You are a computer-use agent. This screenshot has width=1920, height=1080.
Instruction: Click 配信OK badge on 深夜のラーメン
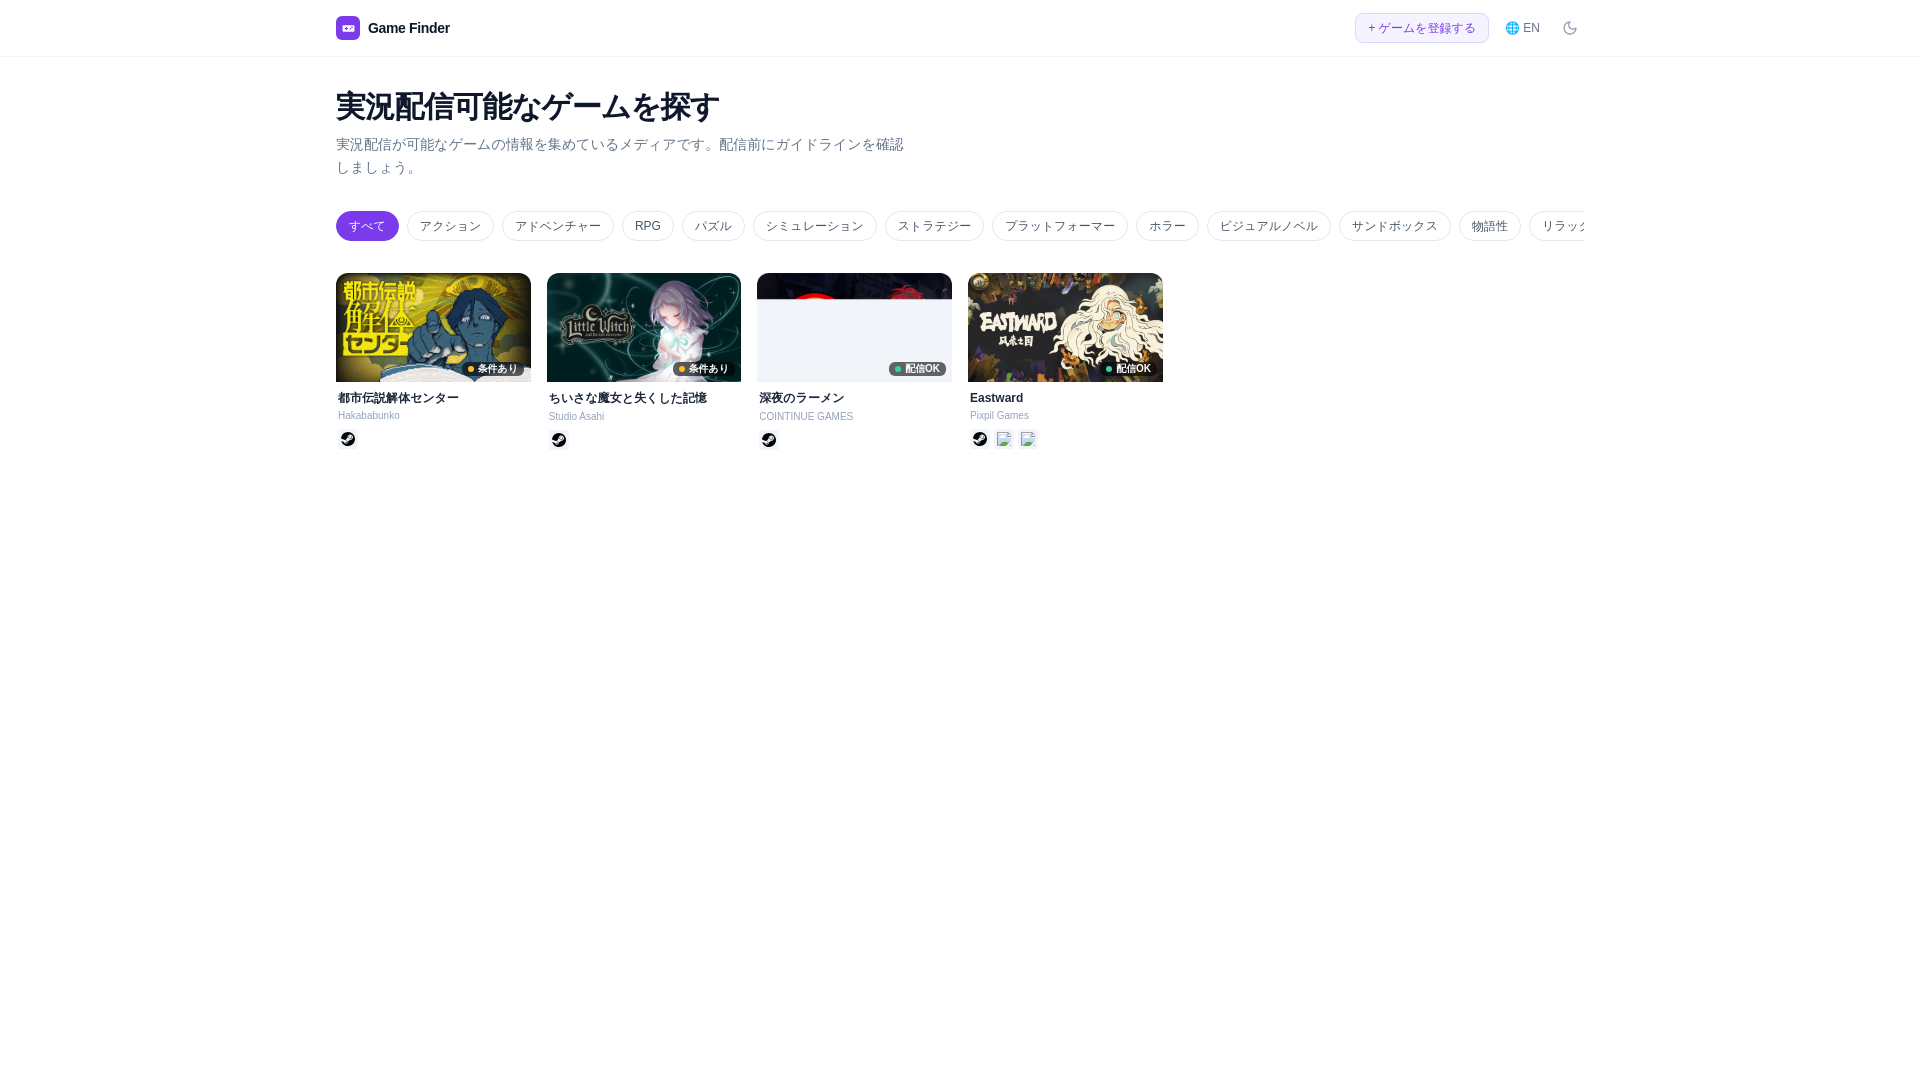coord(917,369)
